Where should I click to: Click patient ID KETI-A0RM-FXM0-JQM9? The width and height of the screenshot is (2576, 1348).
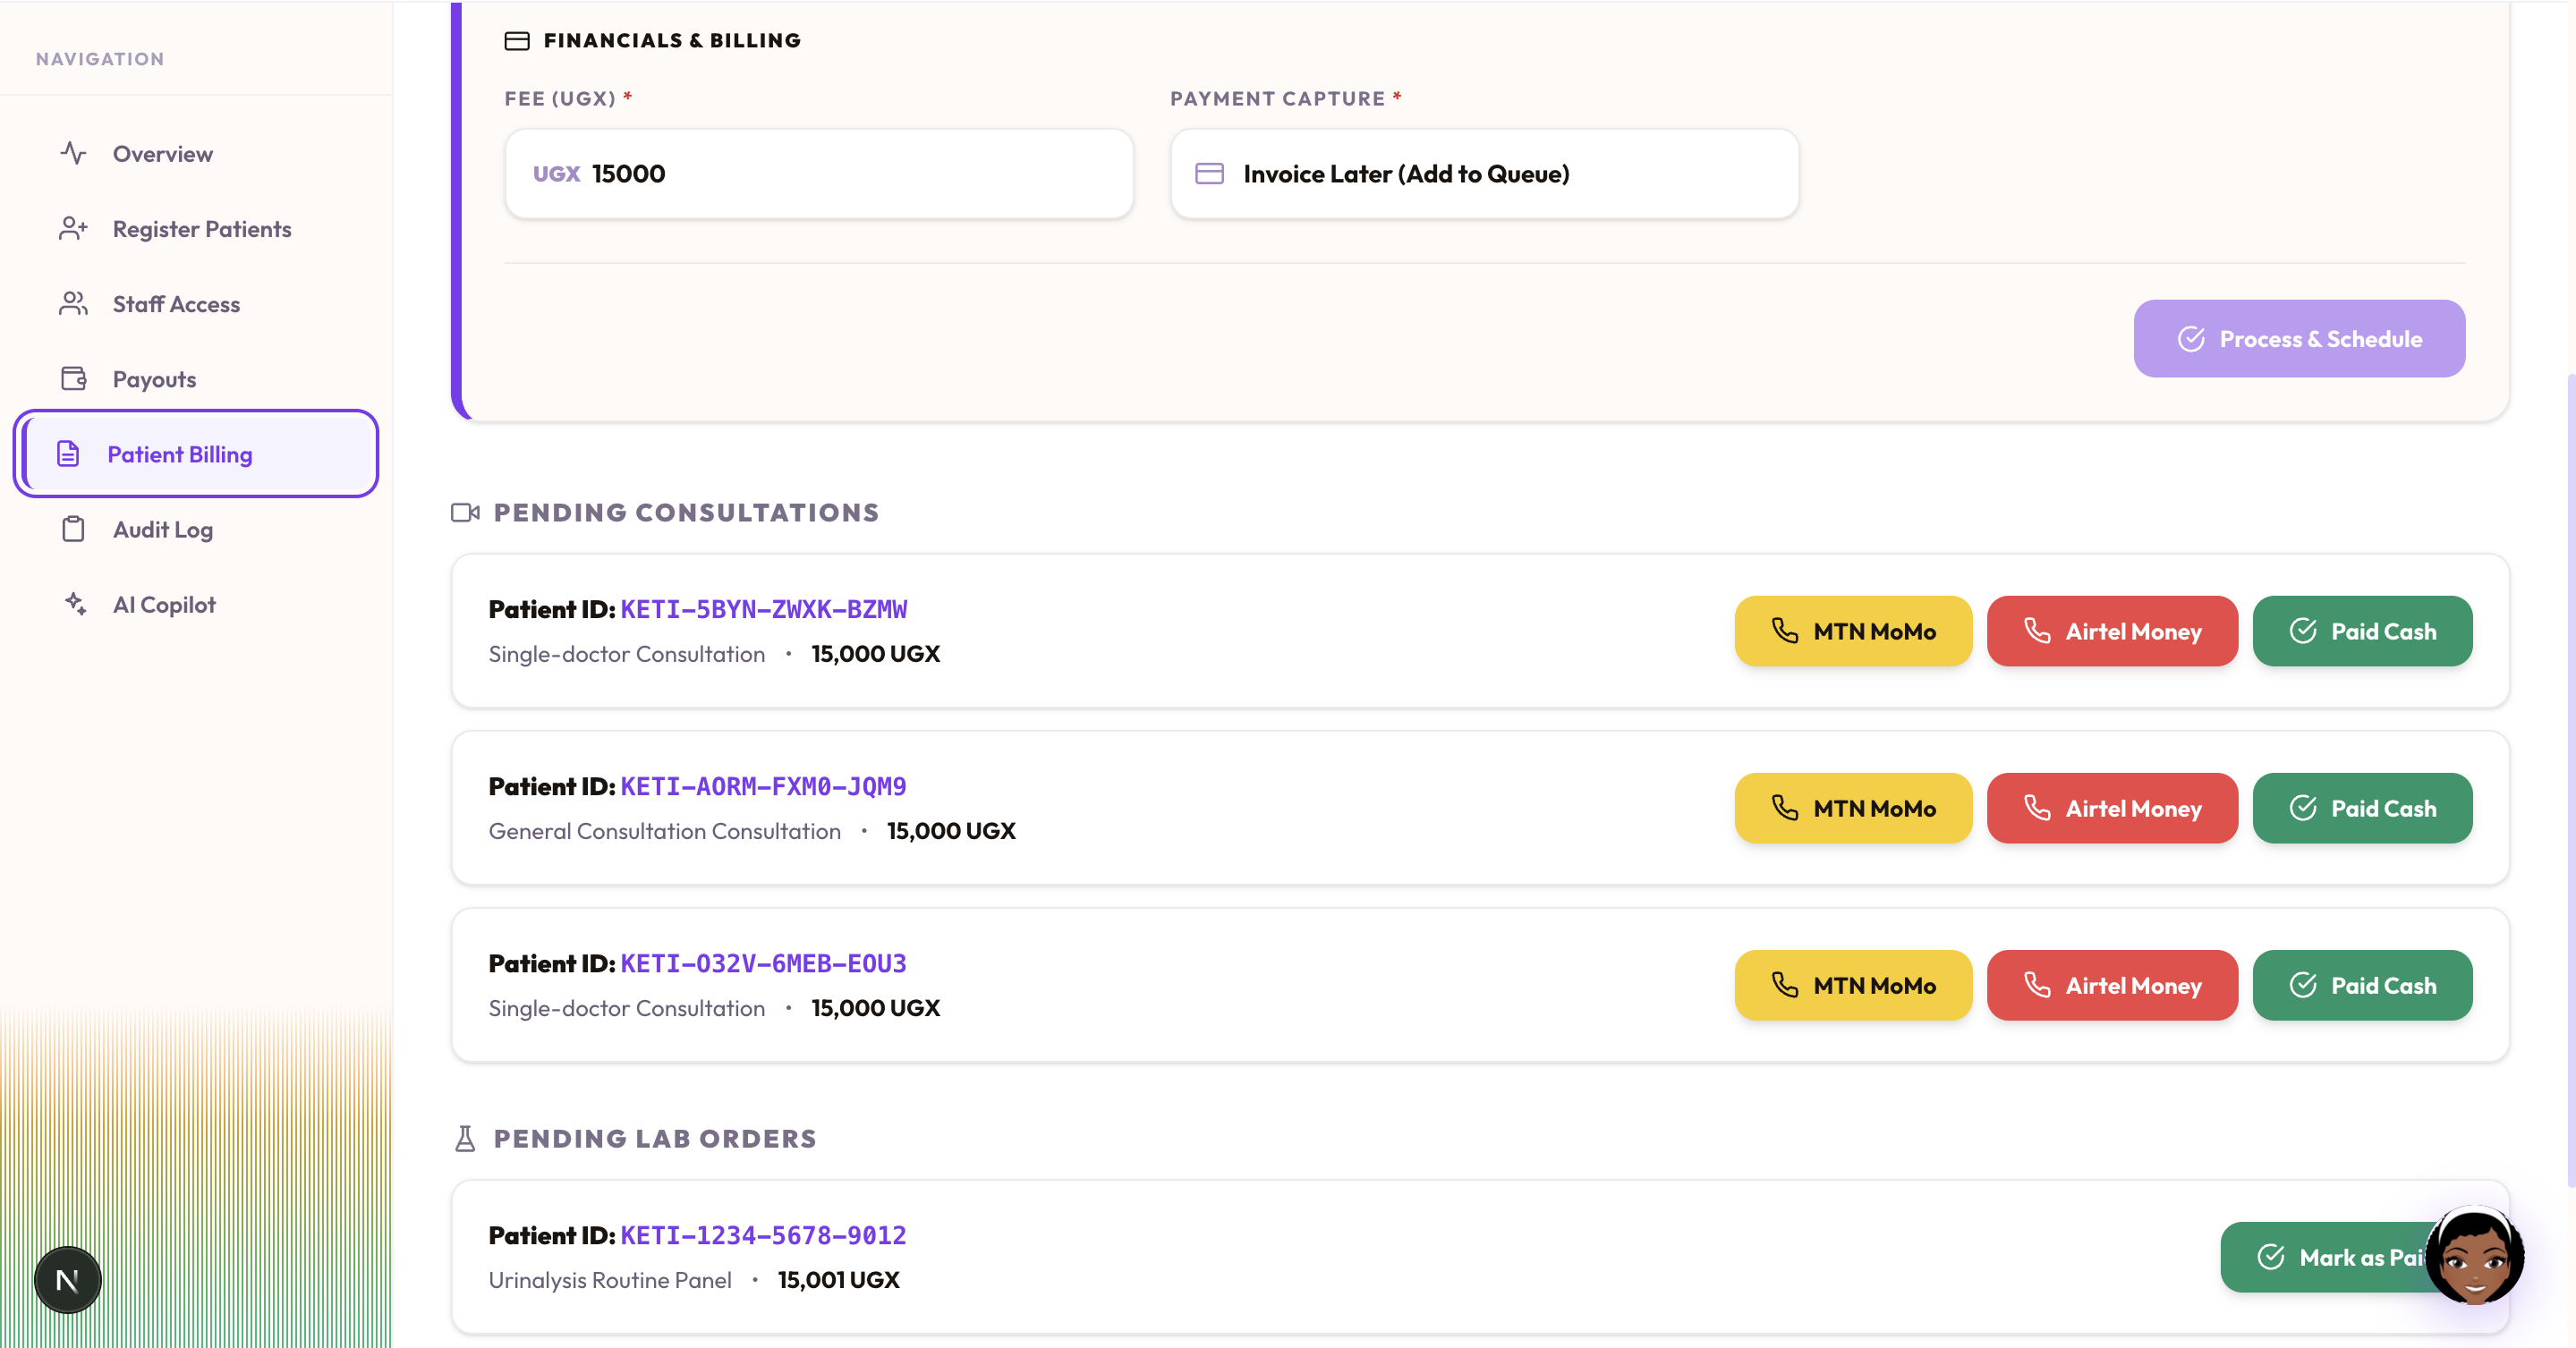click(764, 786)
